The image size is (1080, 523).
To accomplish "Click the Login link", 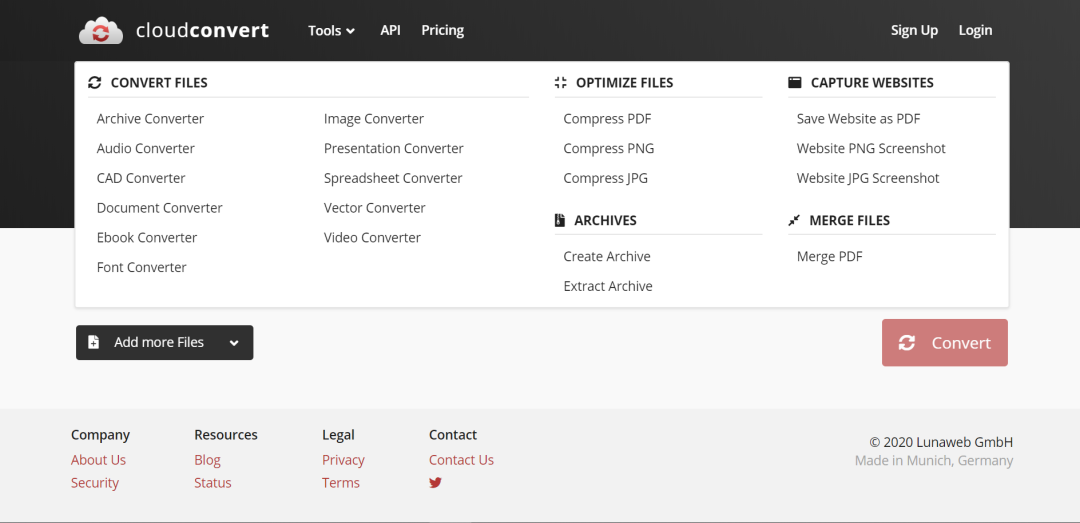I will pos(975,30).
